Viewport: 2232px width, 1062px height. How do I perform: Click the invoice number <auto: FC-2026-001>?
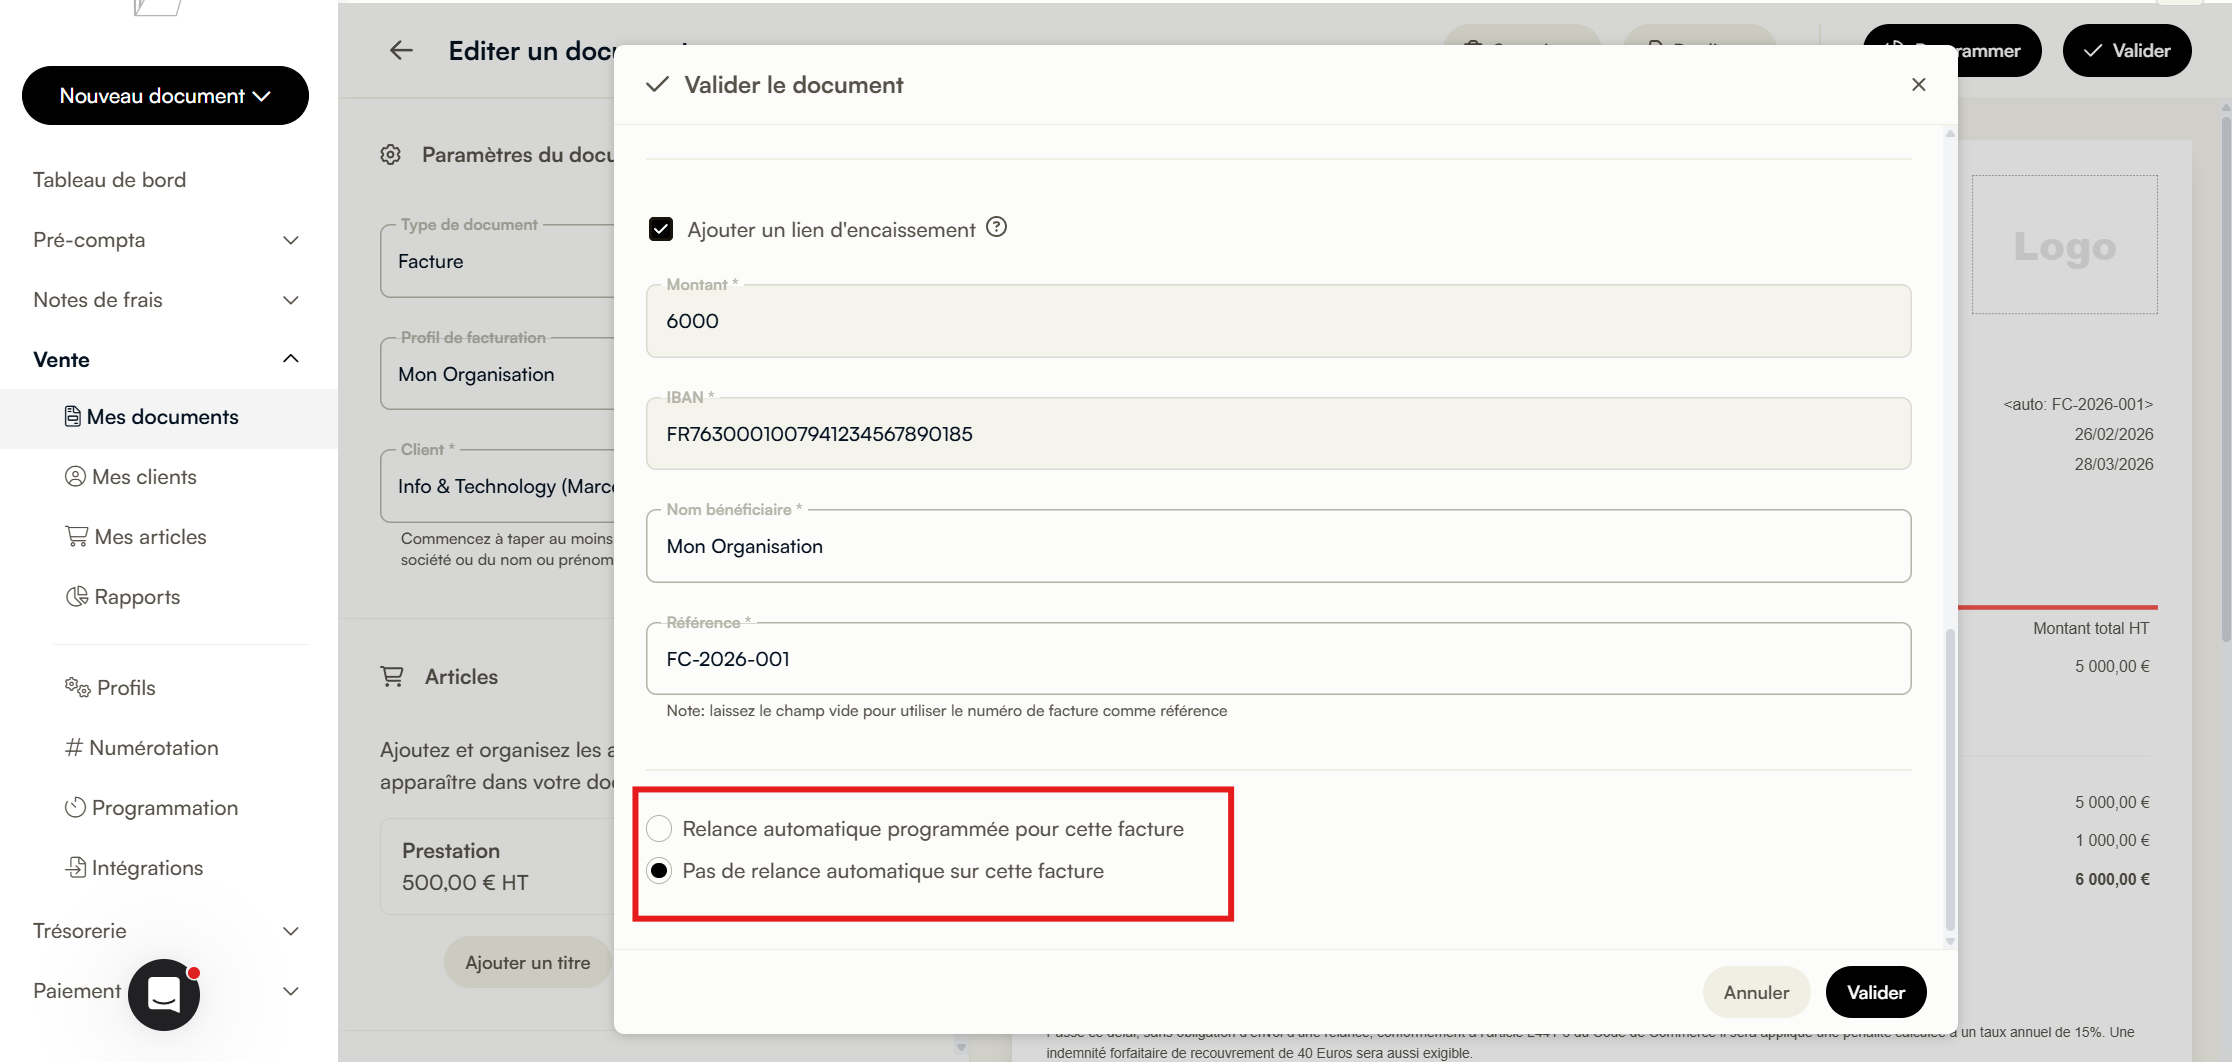(x=2078, y=404)
